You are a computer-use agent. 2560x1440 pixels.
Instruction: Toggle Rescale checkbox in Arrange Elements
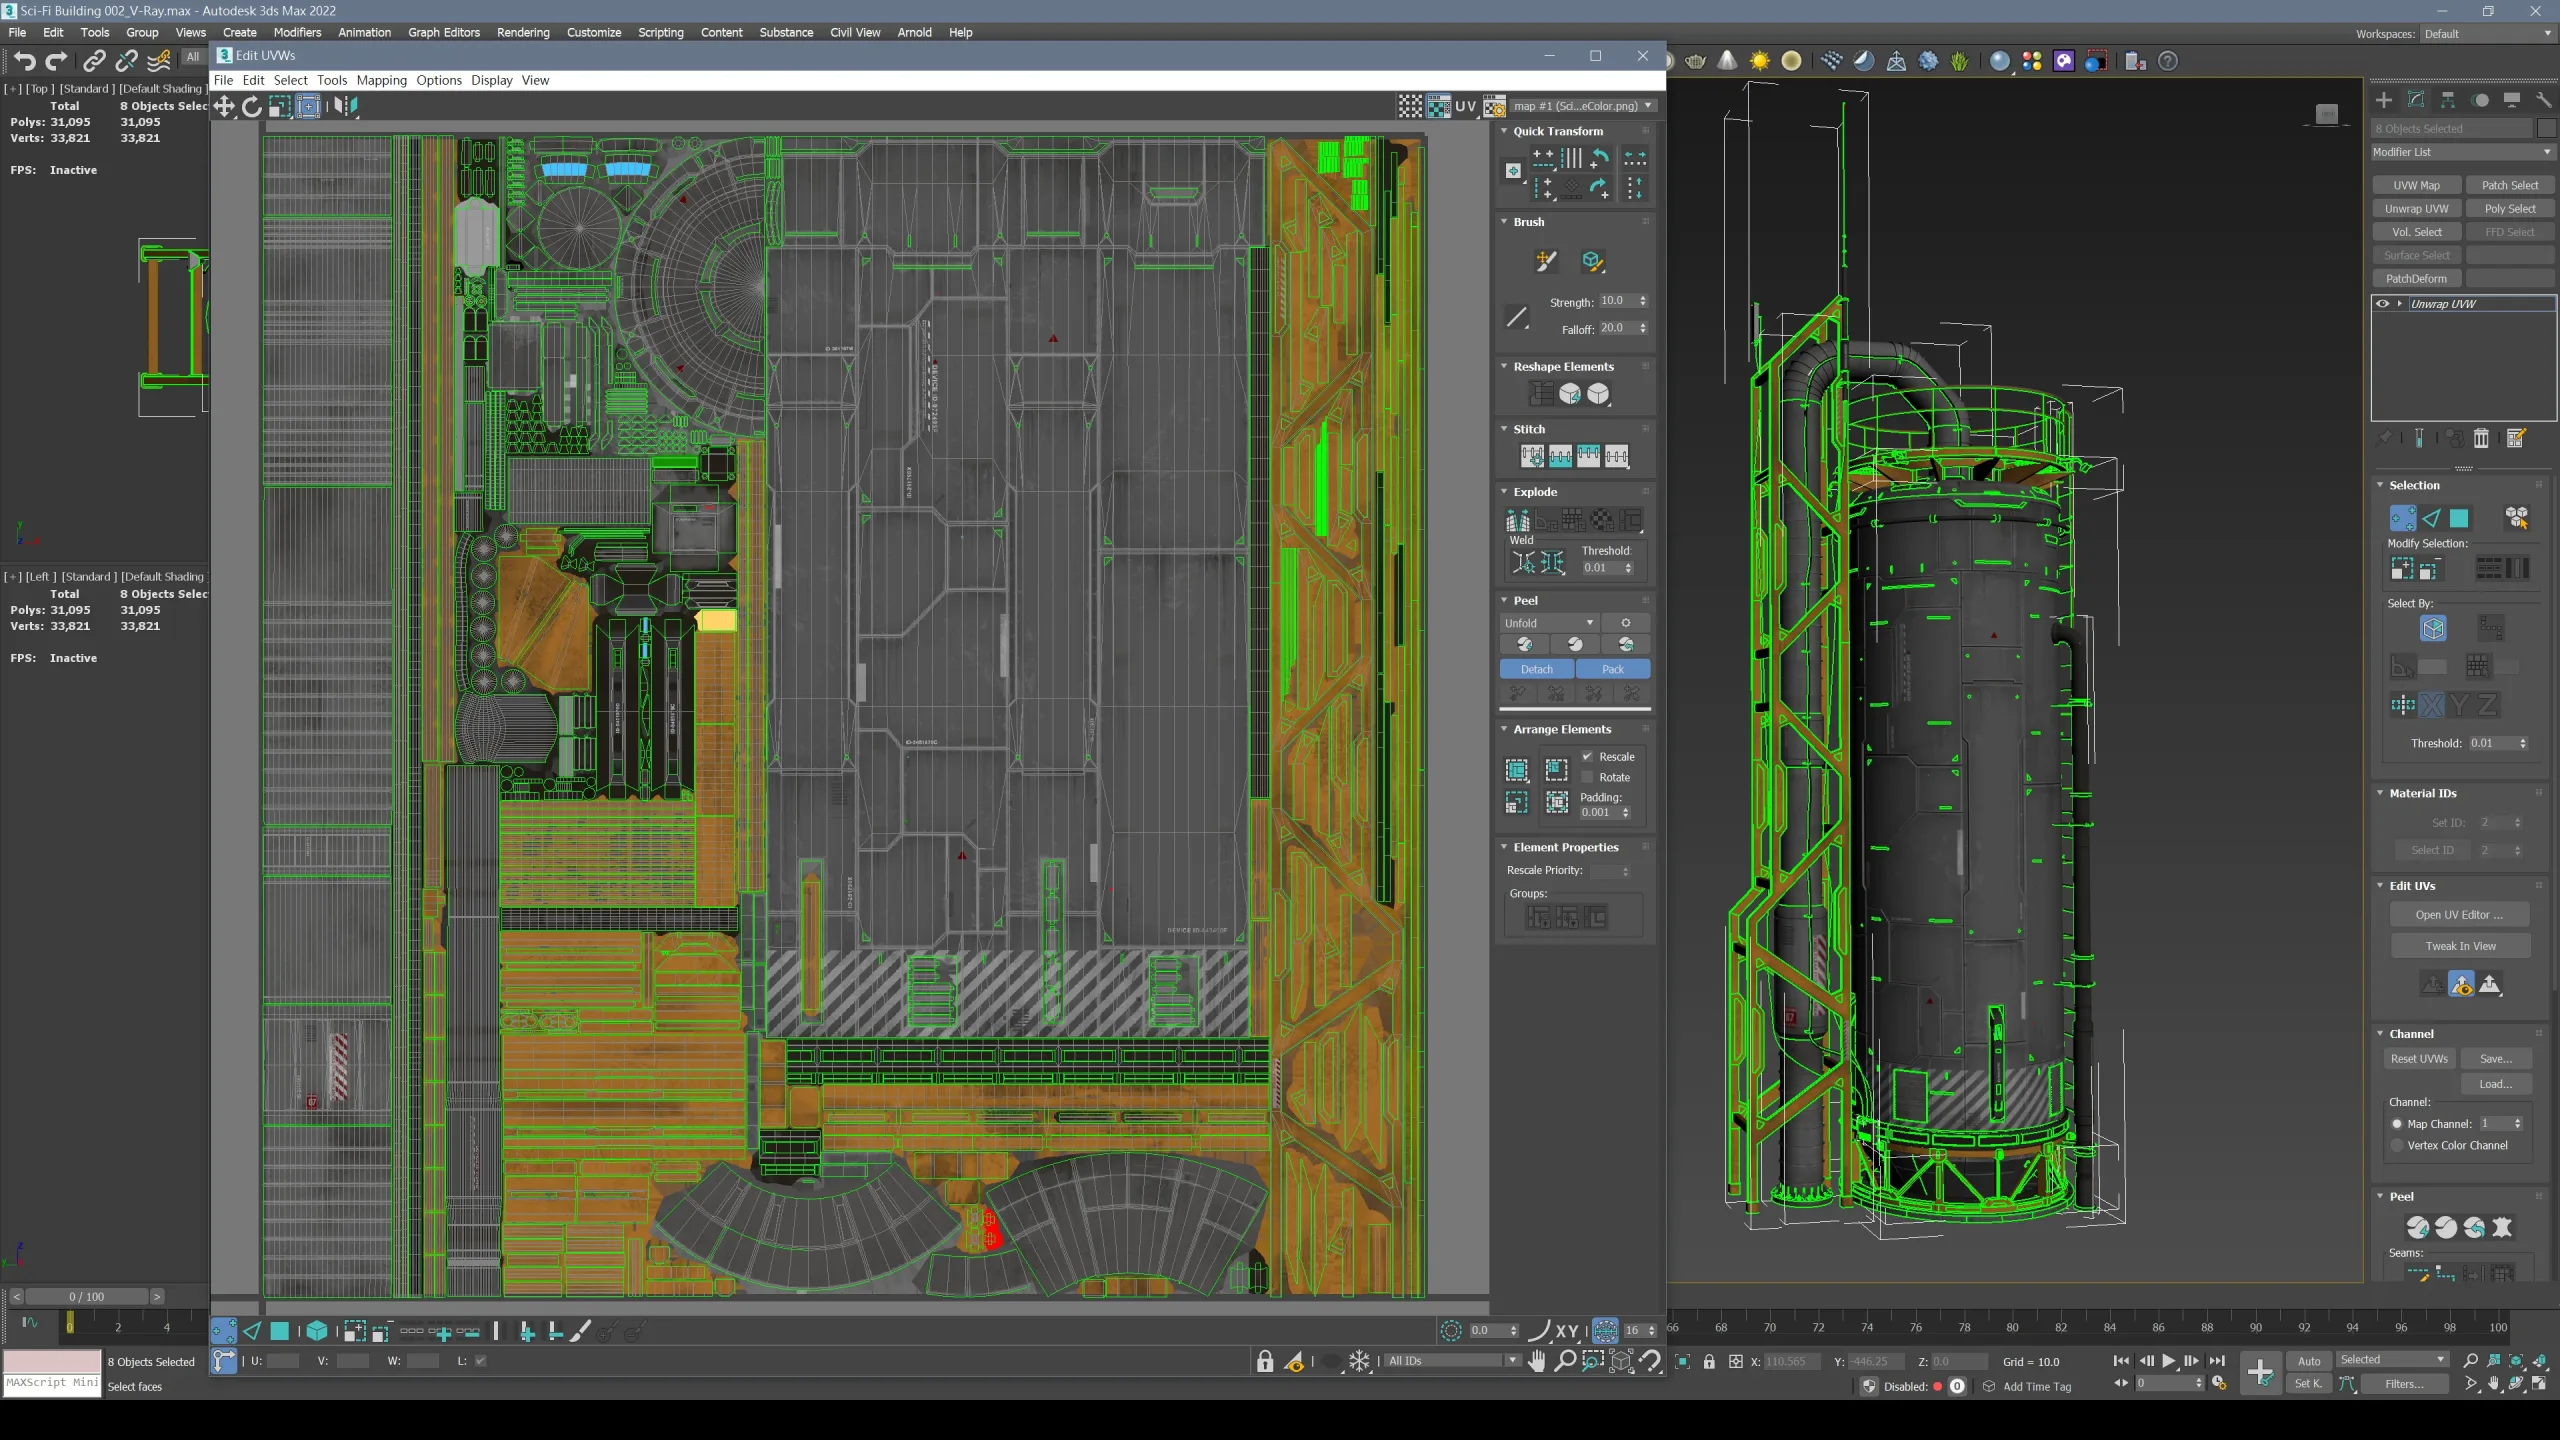(x=1586, y=756)
